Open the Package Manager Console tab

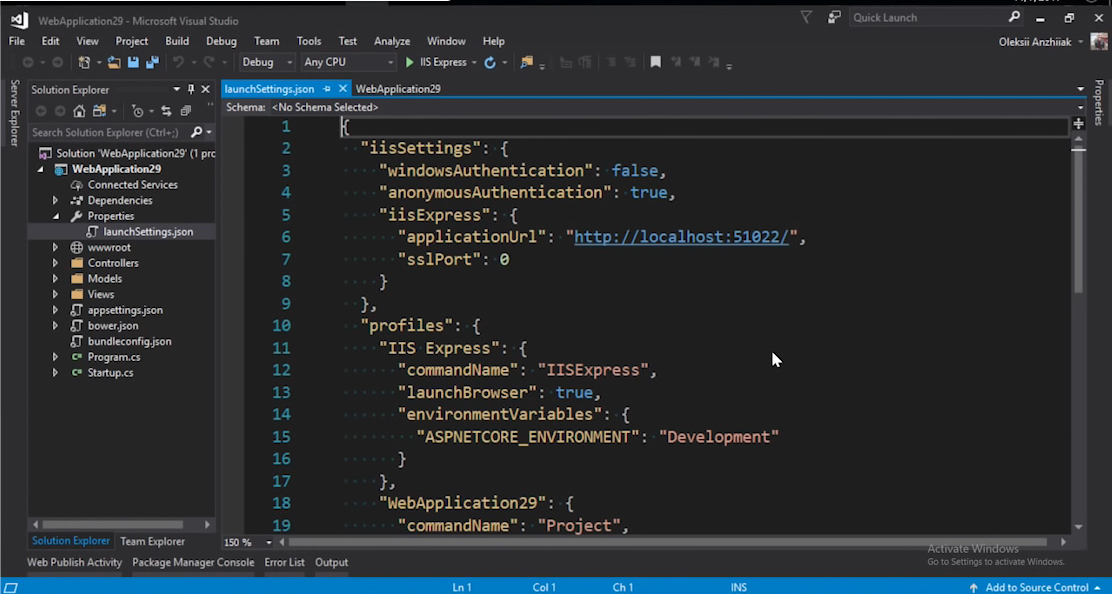tap(193, 562)
